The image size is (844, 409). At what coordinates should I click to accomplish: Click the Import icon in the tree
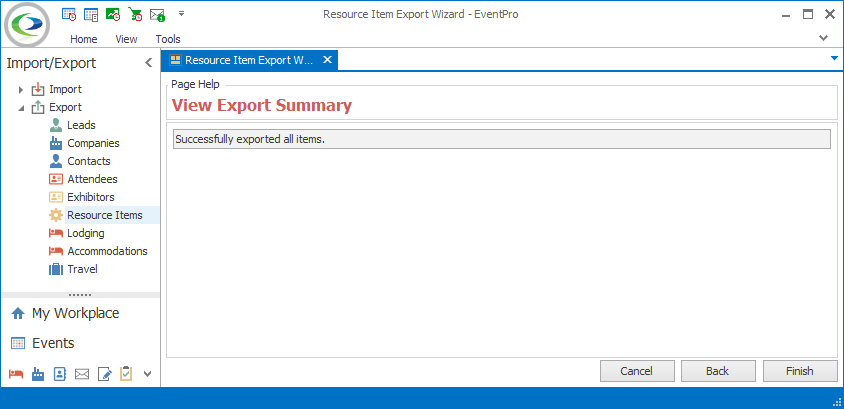pos(38,89)
